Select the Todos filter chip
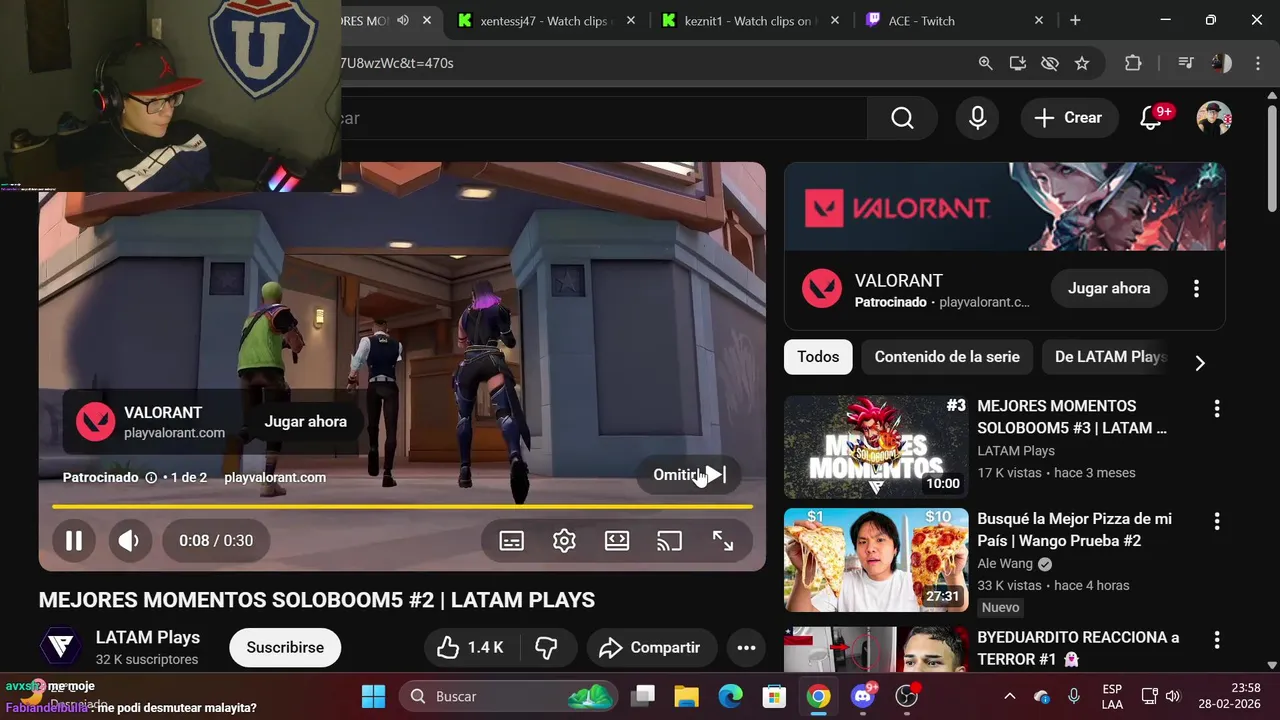1280x720 pixels. [x=818, y=357]
